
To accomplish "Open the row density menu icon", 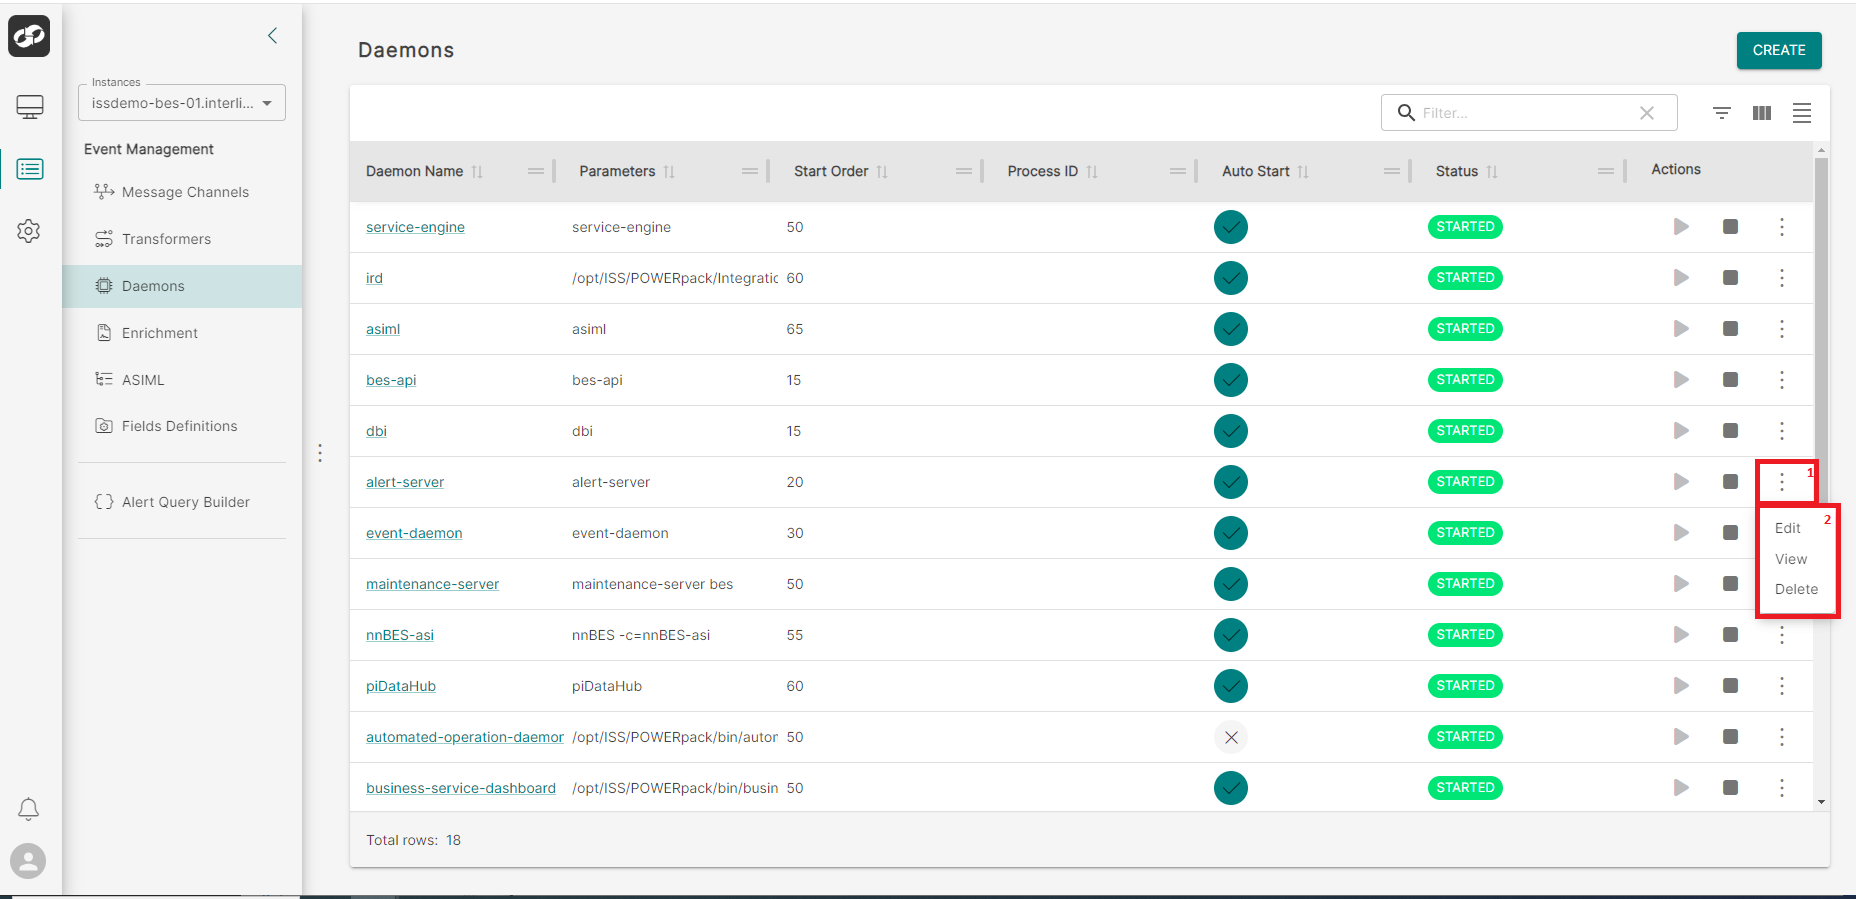I will [1802, 113].
